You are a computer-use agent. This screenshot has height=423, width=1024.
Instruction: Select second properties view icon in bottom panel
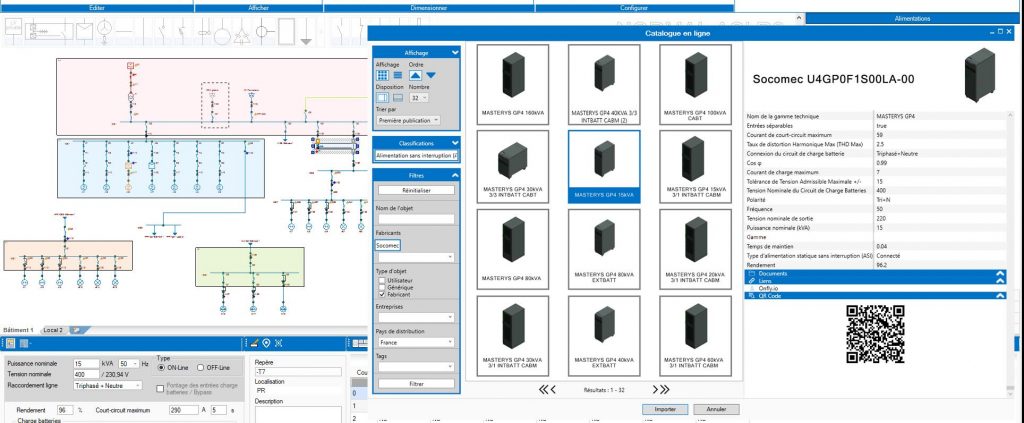[x=24, y=343]
